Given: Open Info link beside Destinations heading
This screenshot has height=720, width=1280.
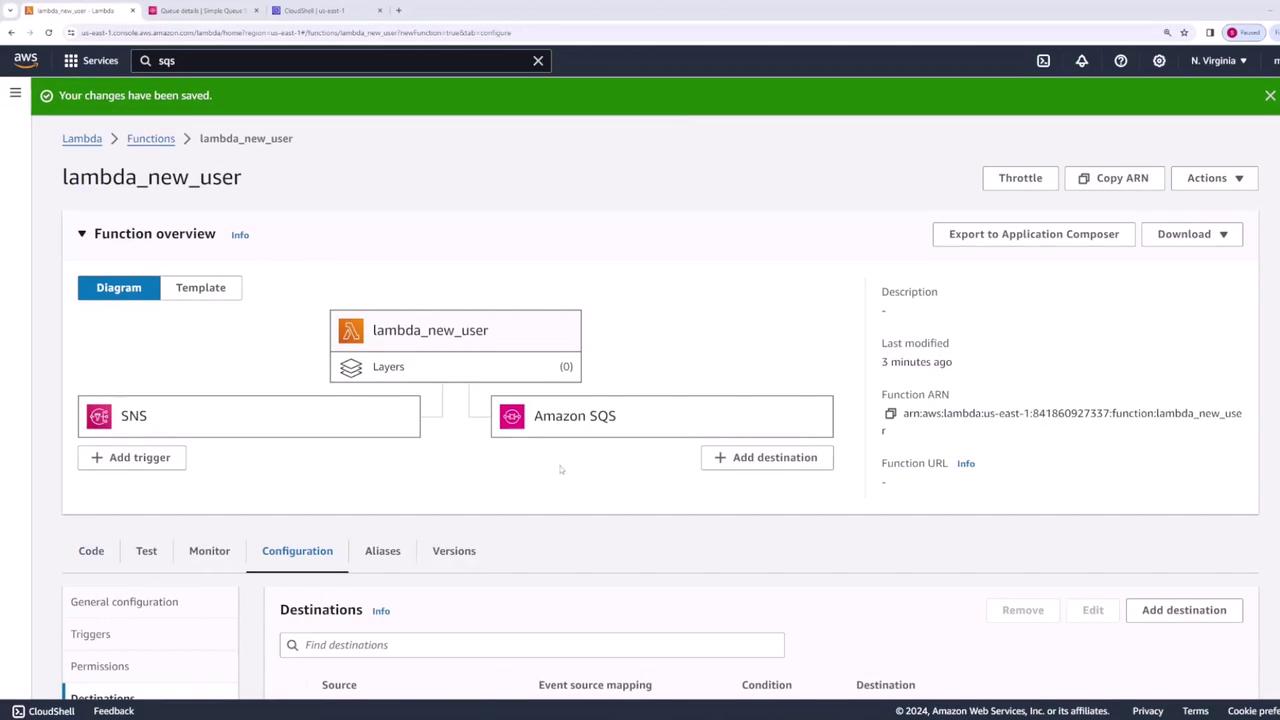Looking at the screenshot, I should point(381,611).
